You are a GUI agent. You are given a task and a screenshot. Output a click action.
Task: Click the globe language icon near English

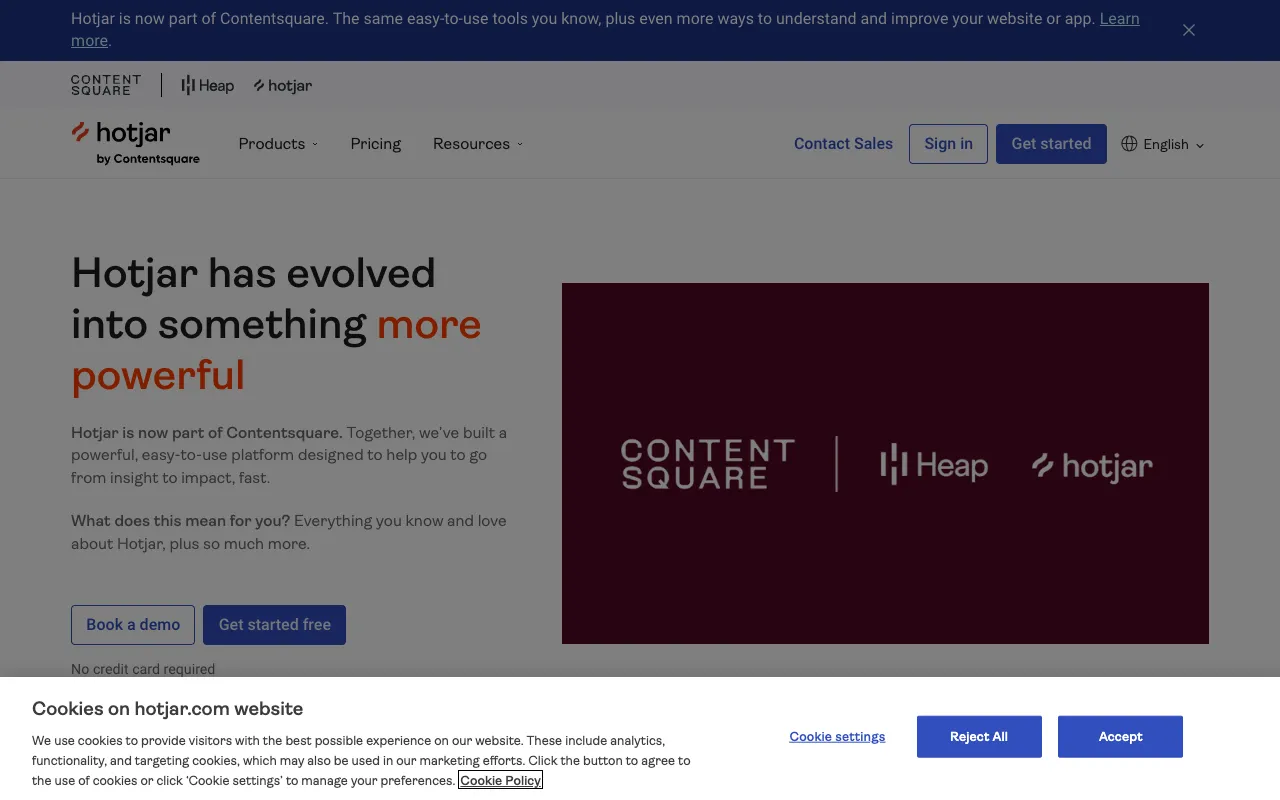(x=1128, y=144)
